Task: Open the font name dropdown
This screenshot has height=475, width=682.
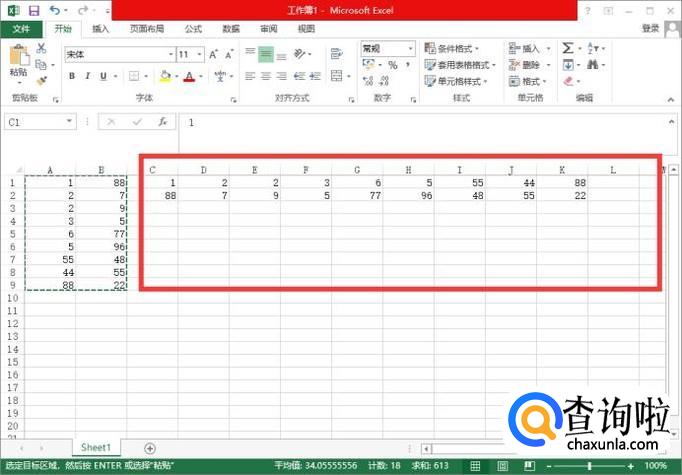Action: (x=170, y=54)
